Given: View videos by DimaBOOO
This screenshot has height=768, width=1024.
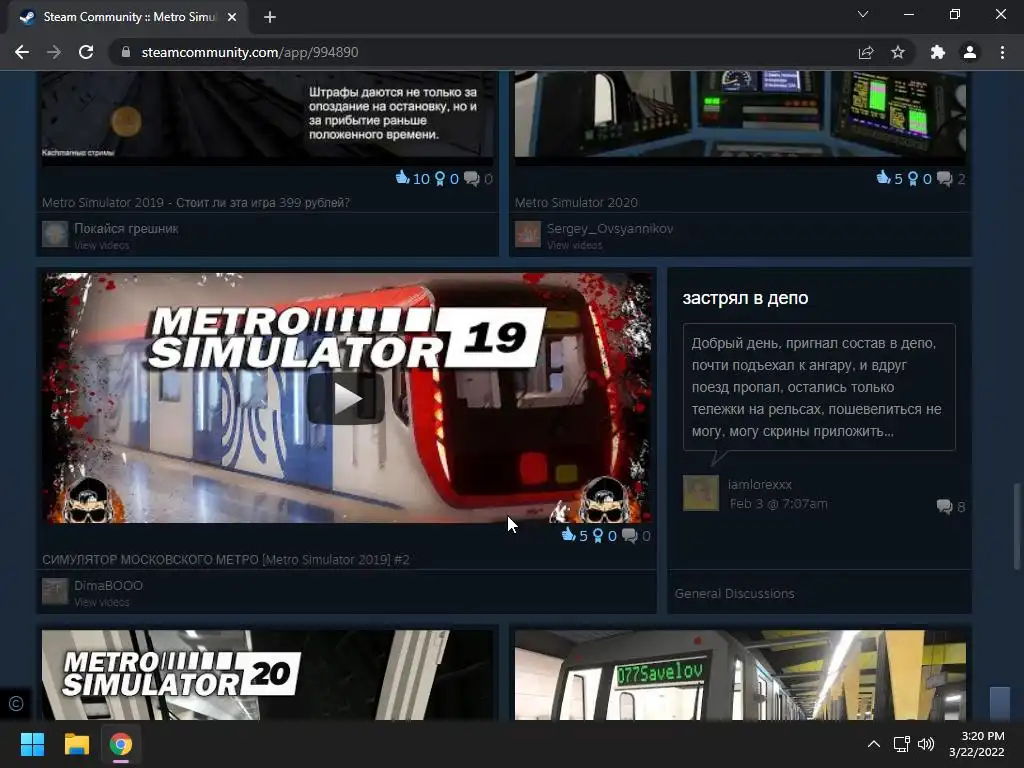Looking at the screenshot, I should coord(101,602).
